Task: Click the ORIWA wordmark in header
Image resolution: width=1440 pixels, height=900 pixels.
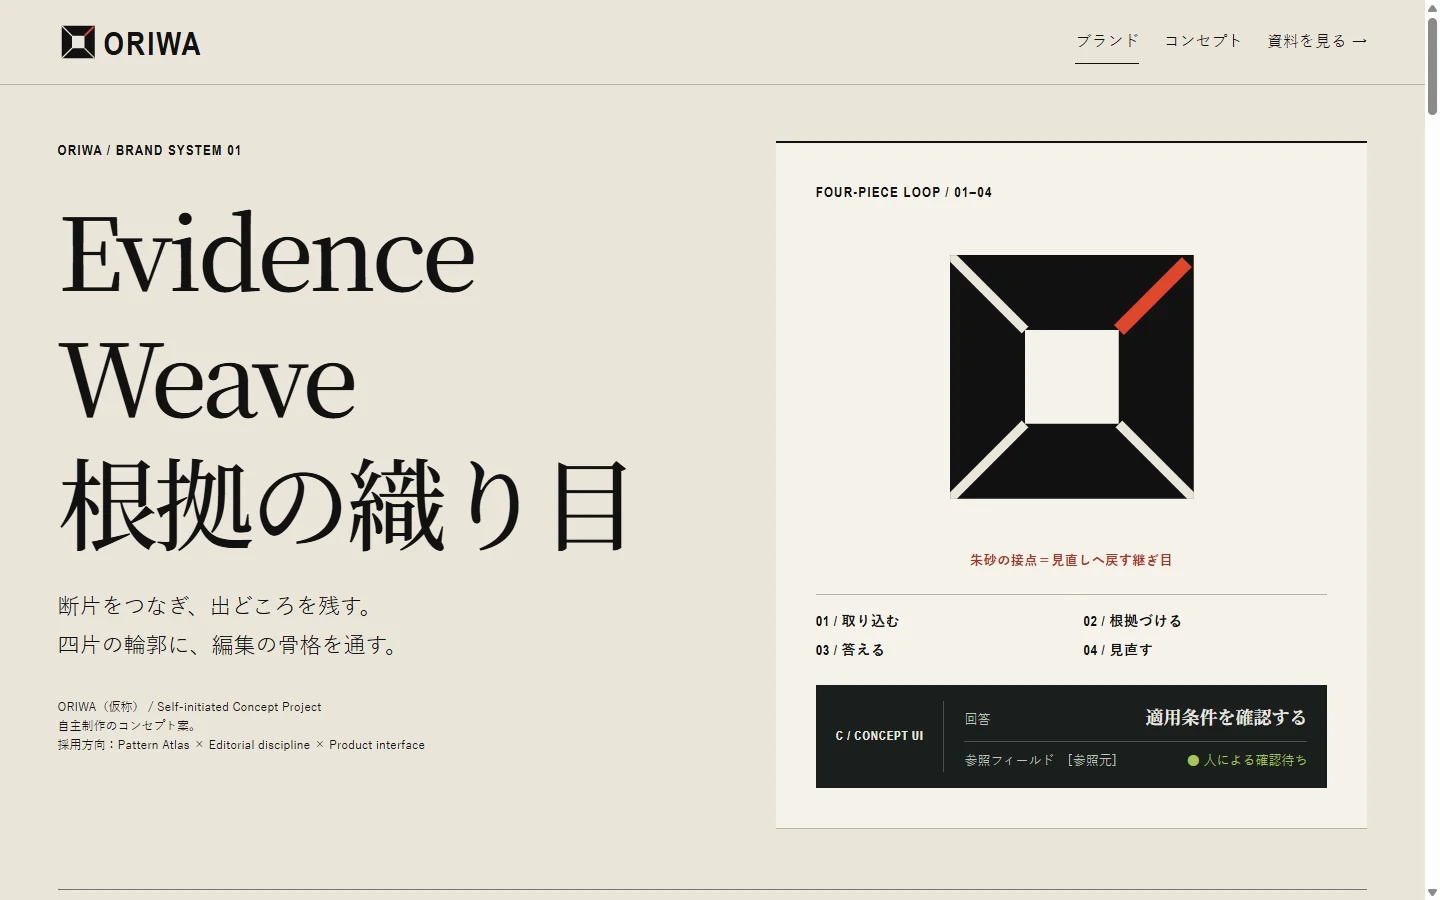Action: pos(152,44)
